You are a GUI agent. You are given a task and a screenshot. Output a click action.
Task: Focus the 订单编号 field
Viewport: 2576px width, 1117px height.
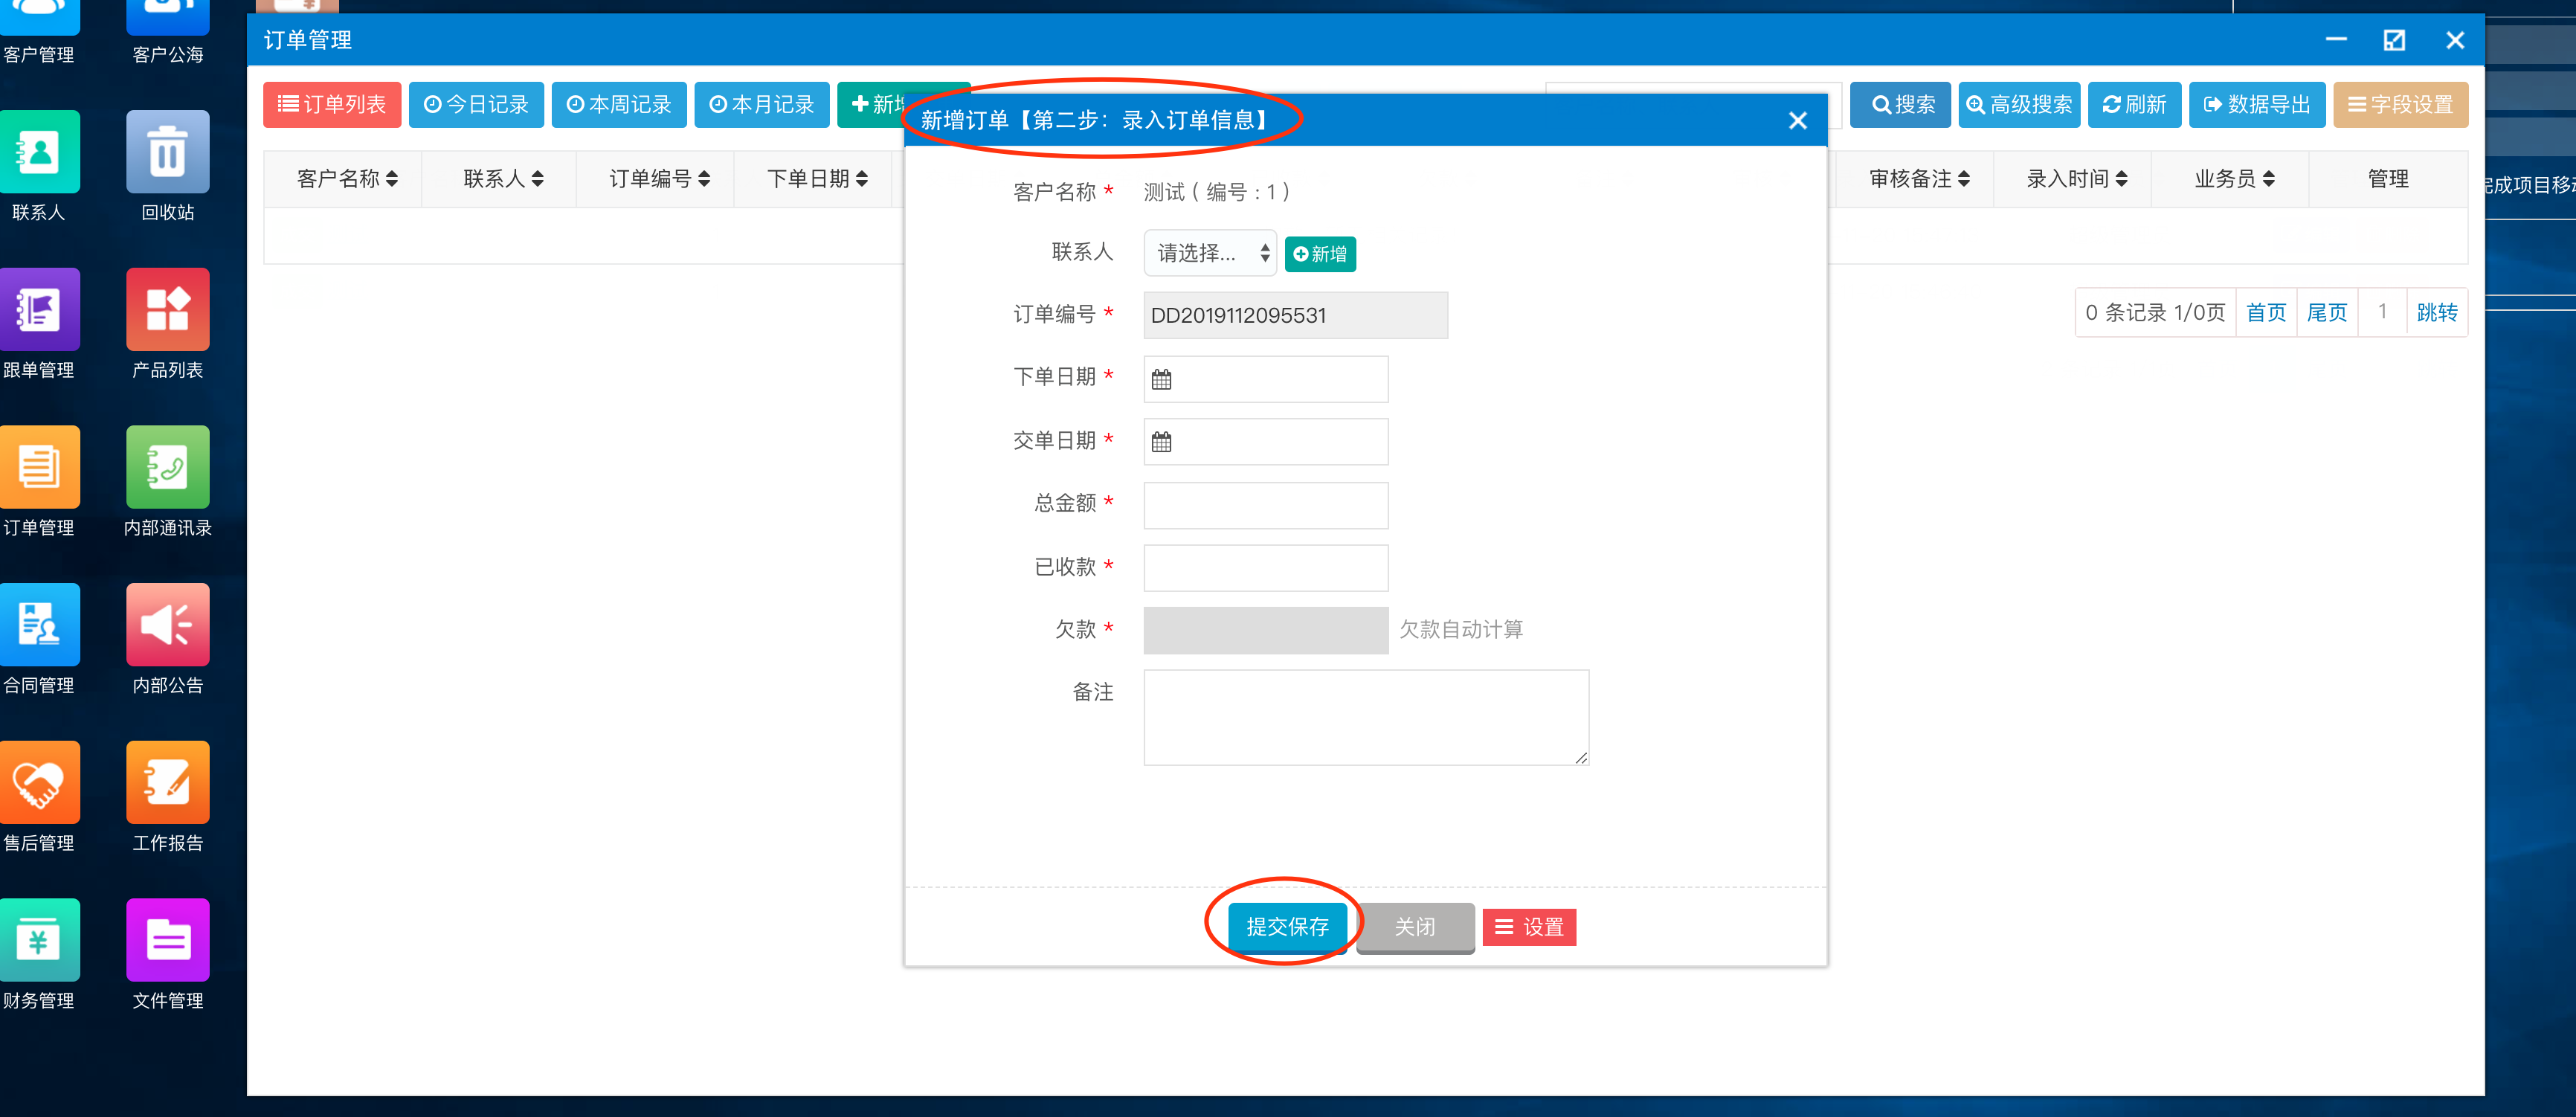click(x=1295, y=315)
